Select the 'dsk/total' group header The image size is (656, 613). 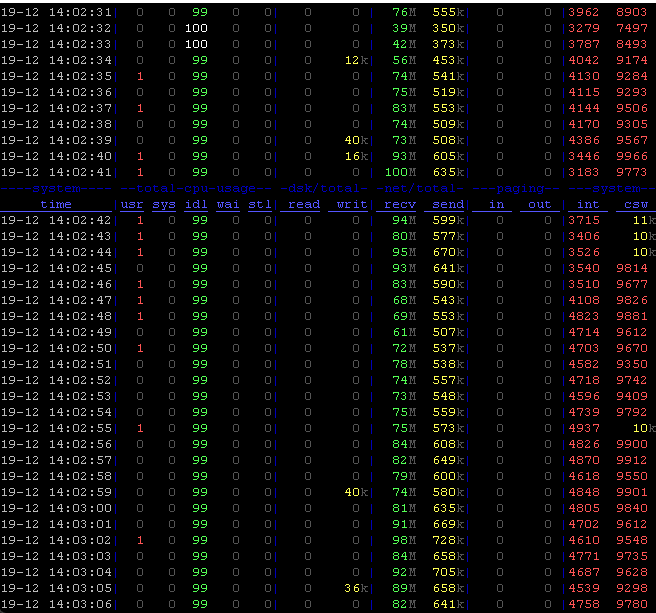tap(324, 188)
